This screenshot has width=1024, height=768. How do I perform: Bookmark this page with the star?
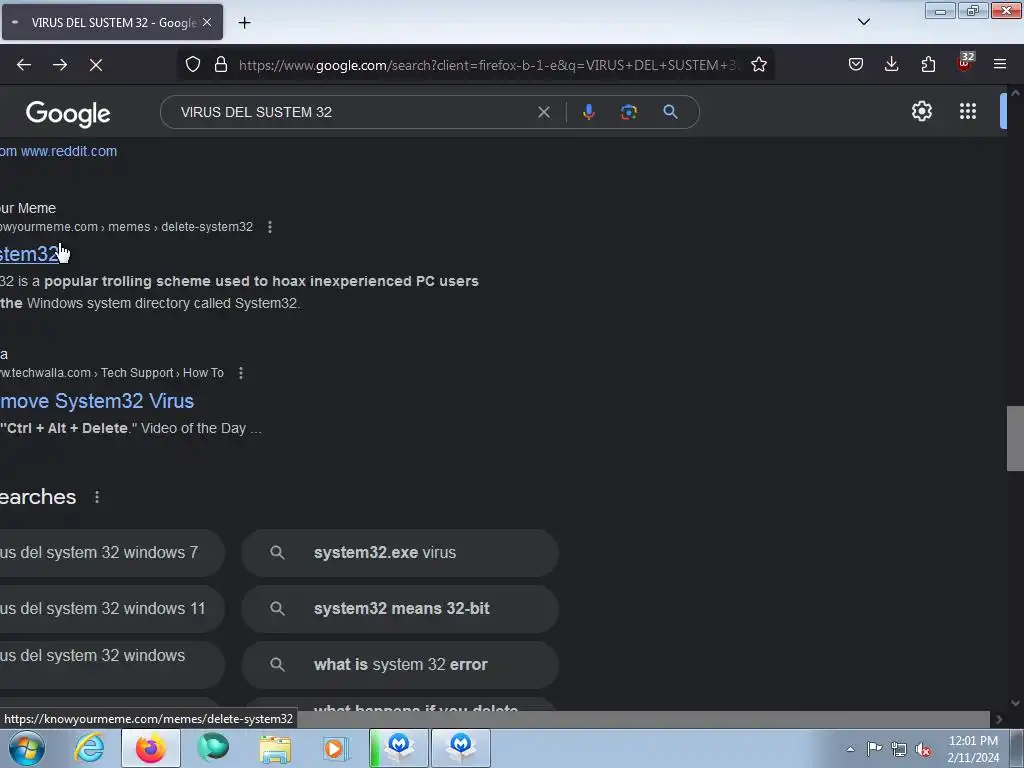(x=758, y=65)
